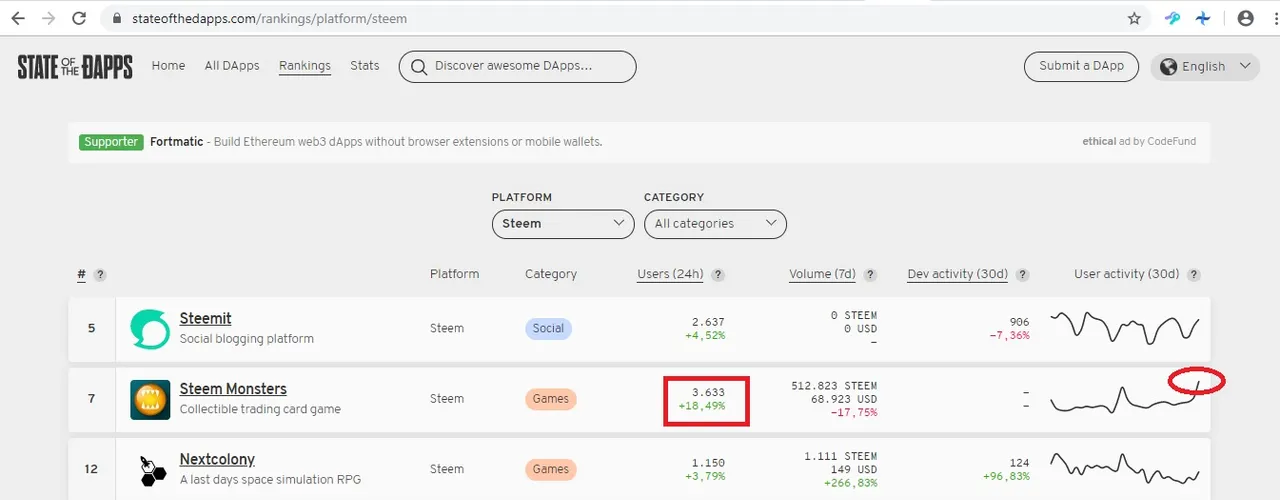Sort by Dev activity (30d) column header
1280x500 pixels.
click(x=958, y=274)
